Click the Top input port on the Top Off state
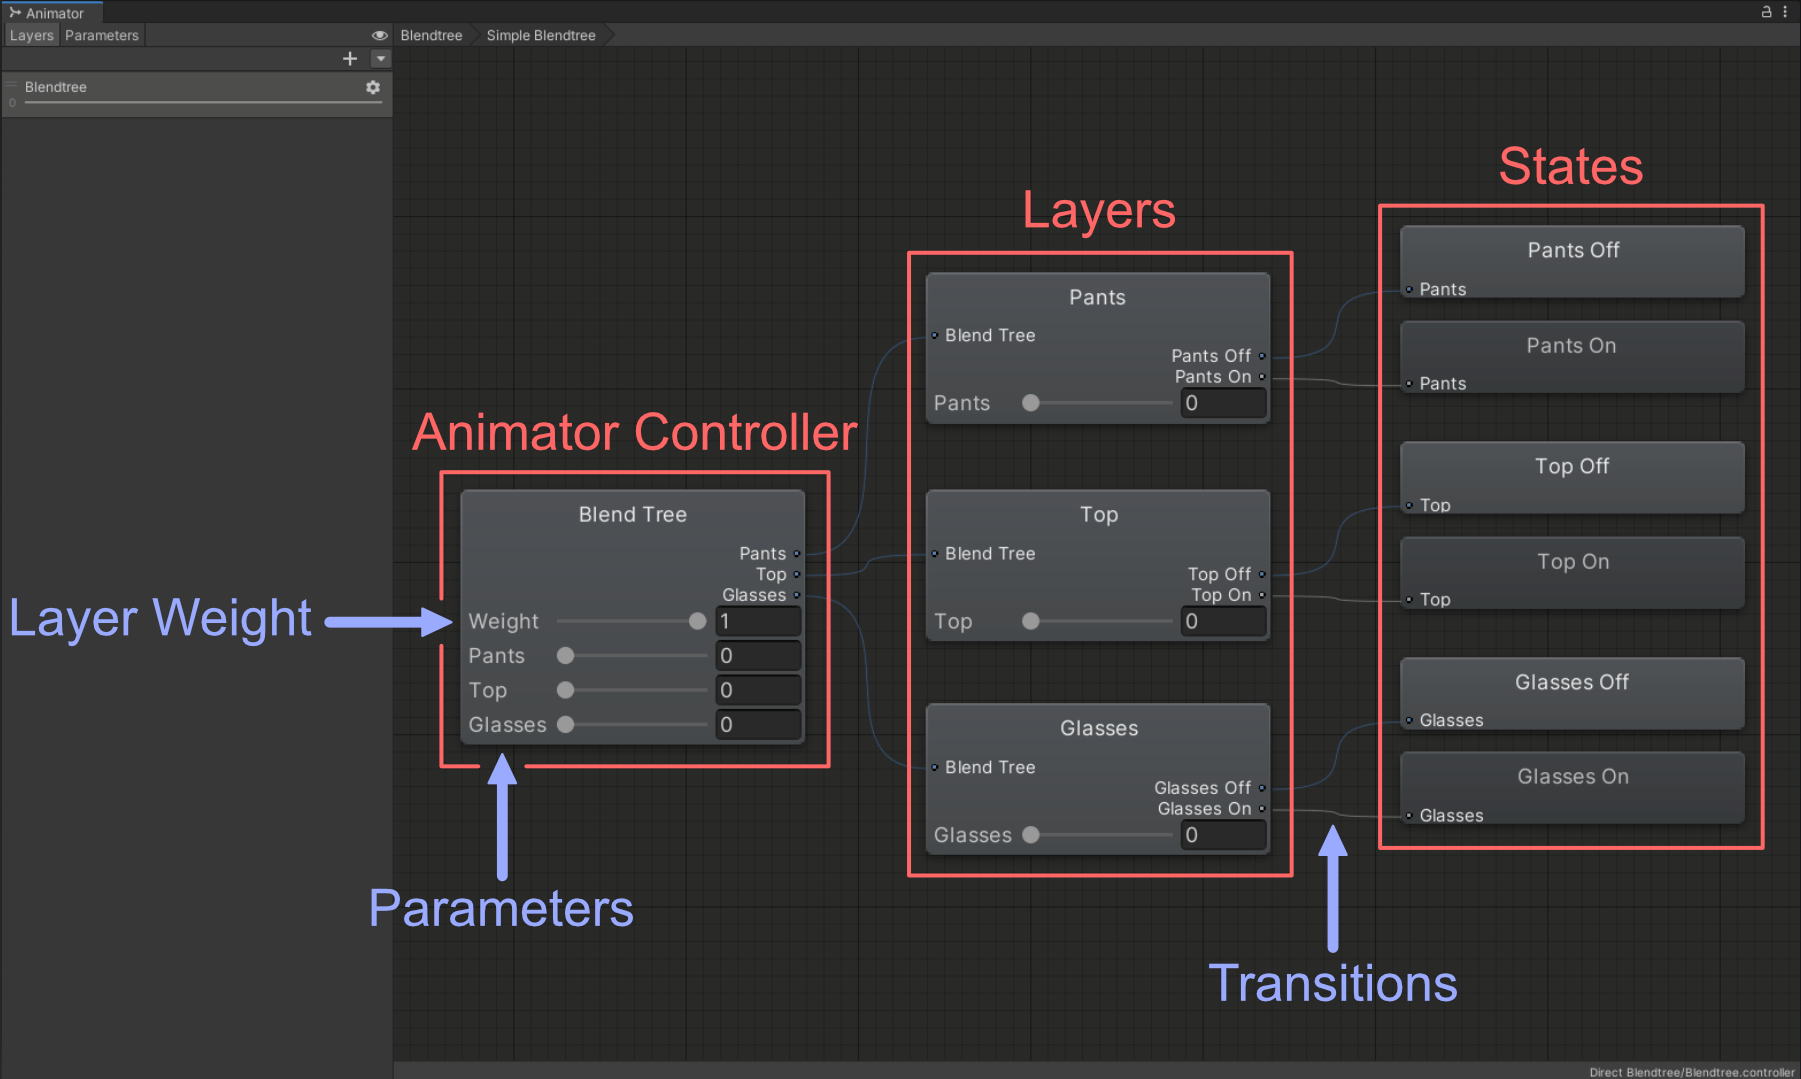This screenshot has width=1801, height=1079. pos(1409,506)
